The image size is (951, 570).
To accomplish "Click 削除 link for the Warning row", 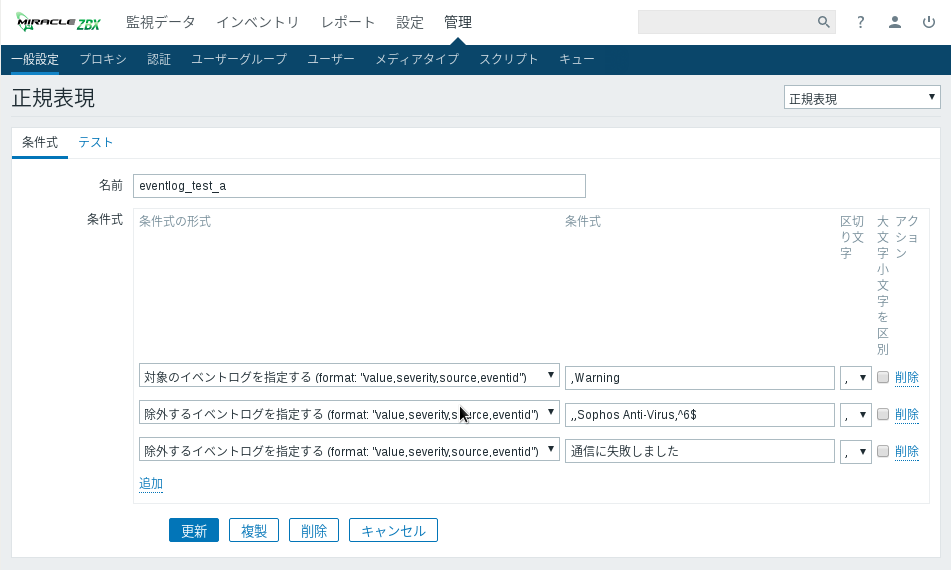I will click(x=906, y=377).
